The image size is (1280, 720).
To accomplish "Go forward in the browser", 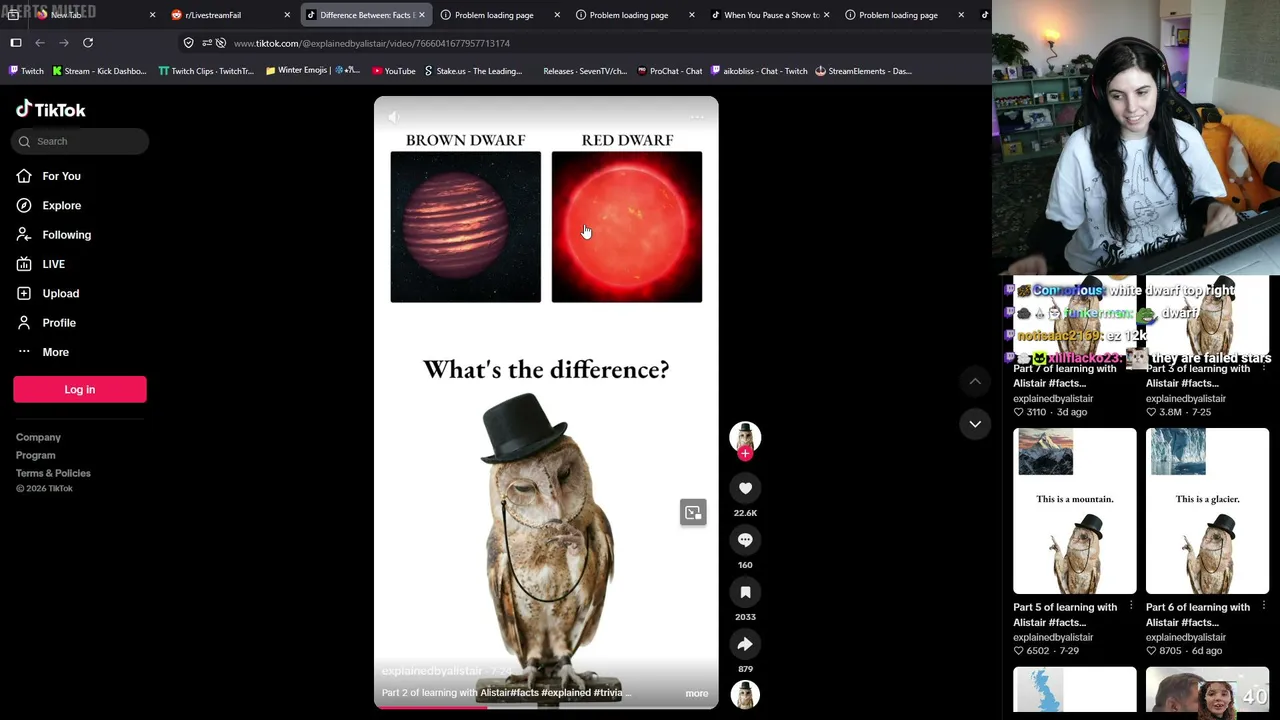I will tap(64, 43).
